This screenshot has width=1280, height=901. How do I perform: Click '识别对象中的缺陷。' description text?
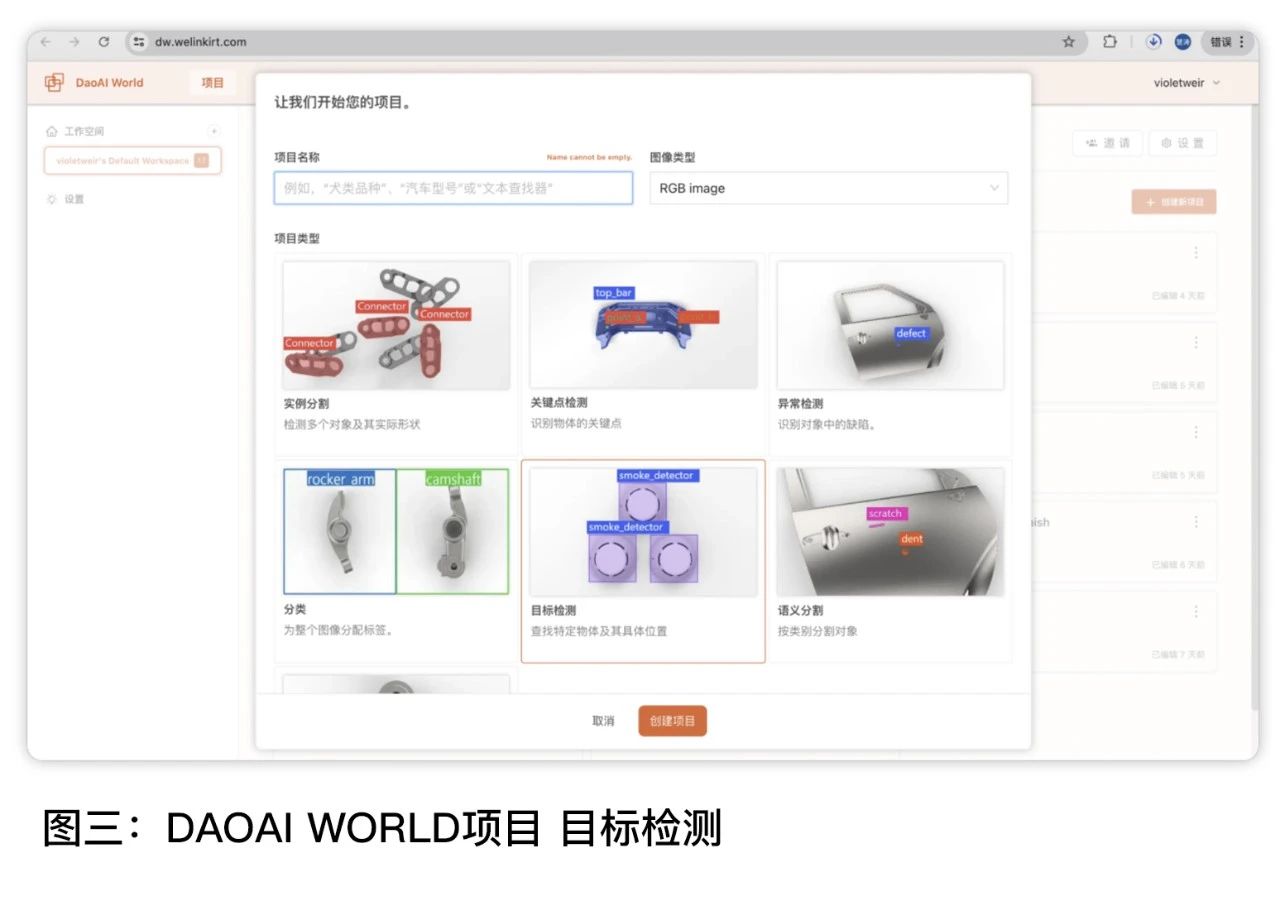(827, 424)
